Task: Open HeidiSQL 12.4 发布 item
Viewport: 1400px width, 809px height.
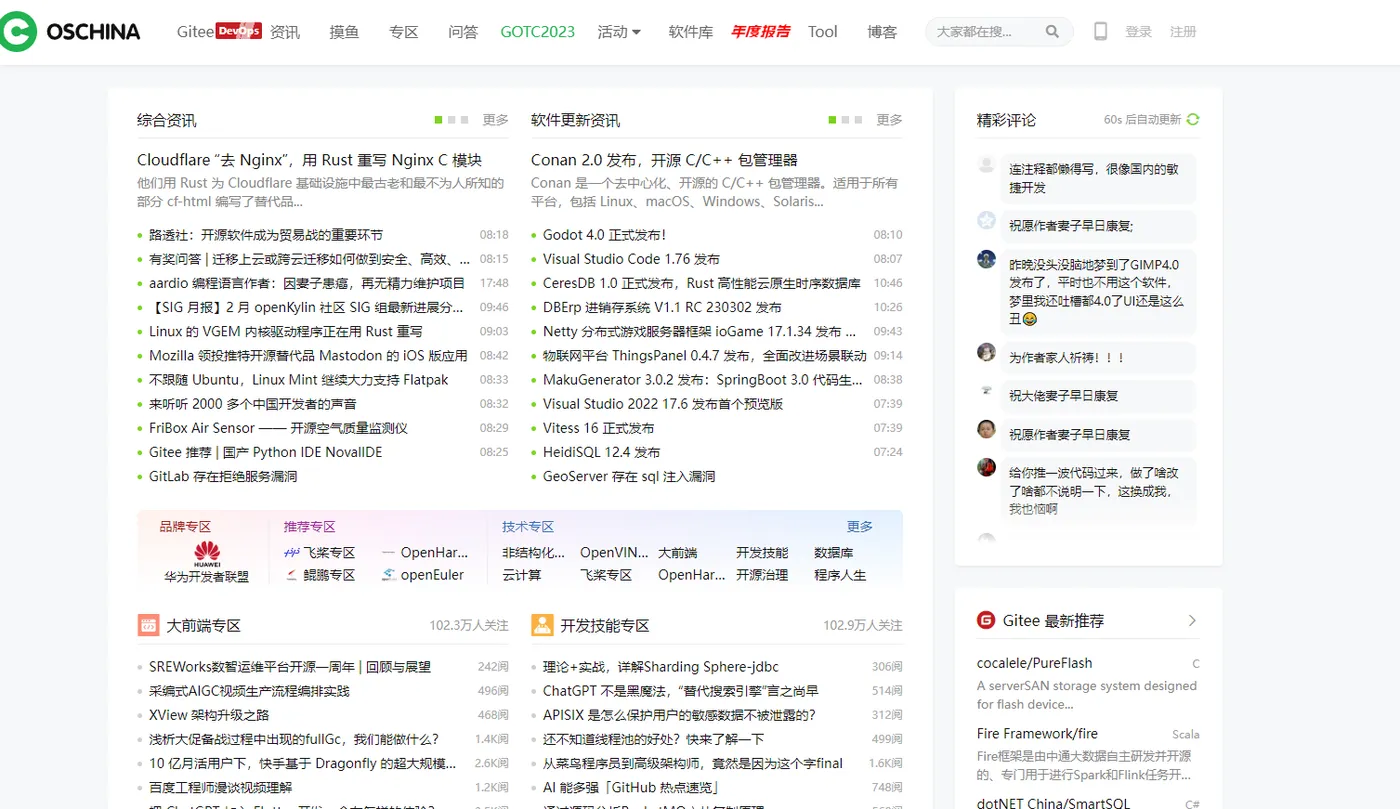Action: (x=601, y=452)
